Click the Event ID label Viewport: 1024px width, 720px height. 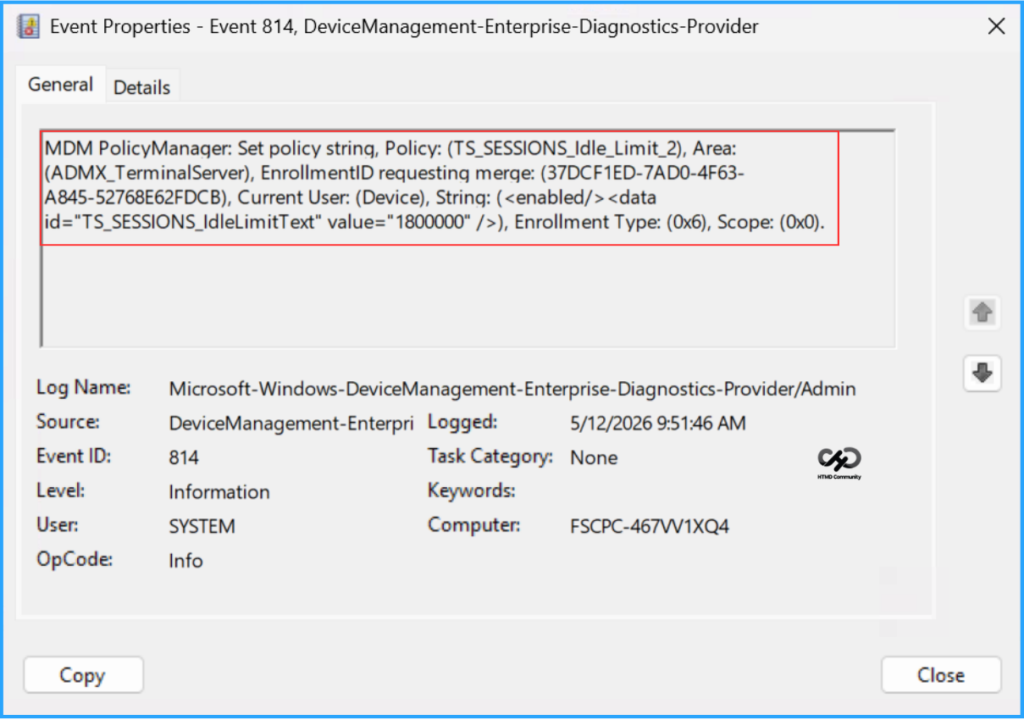pos(74,456)
